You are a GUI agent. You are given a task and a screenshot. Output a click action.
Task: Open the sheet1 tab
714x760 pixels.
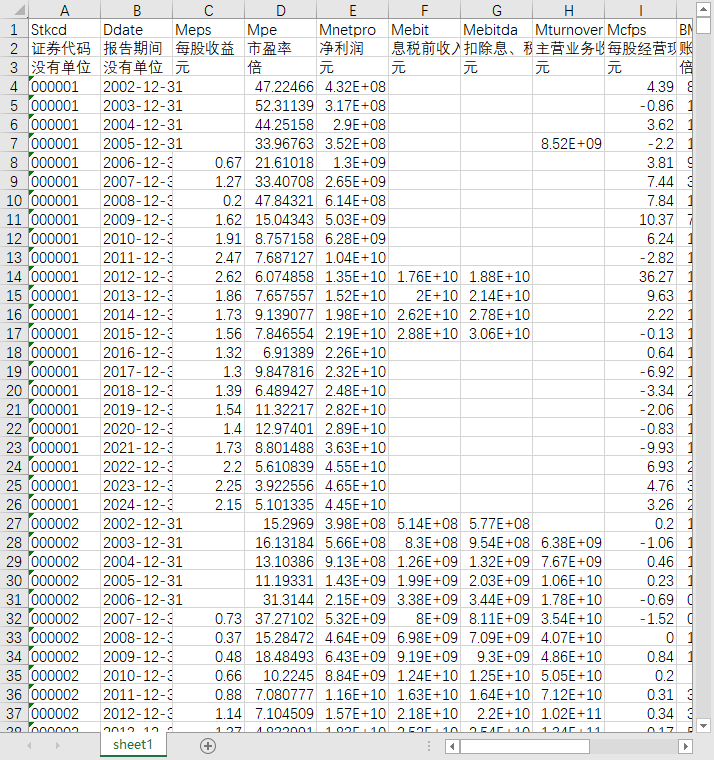click(x=133, y=744)
